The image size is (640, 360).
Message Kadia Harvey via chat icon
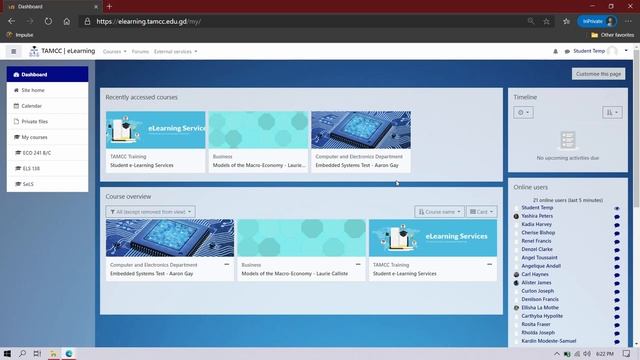pos(617,225)
